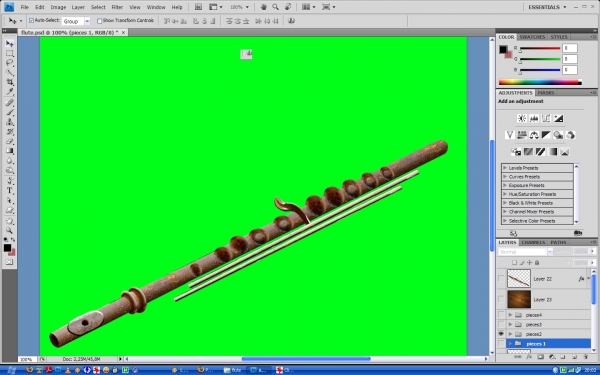
Task: Select the Magic Wand tool
Action: [x=9, y=72]
